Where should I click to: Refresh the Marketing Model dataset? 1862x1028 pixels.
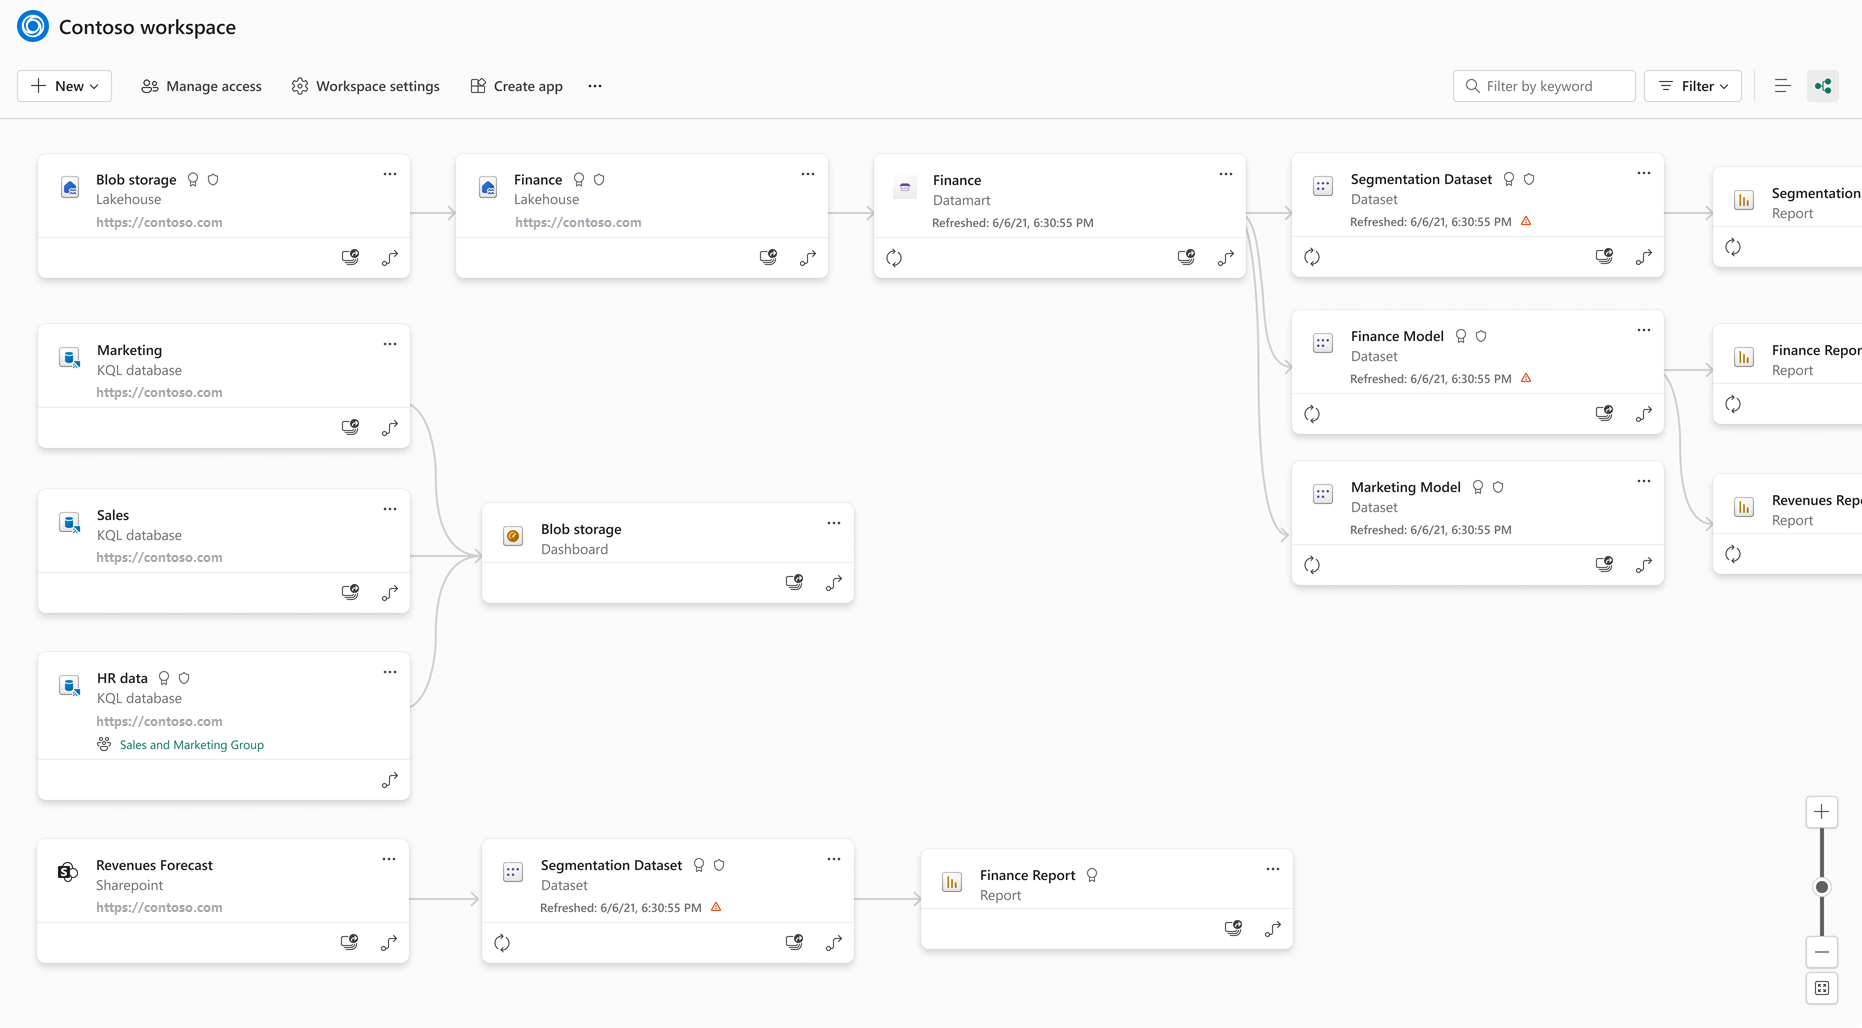coord(1311,564)
